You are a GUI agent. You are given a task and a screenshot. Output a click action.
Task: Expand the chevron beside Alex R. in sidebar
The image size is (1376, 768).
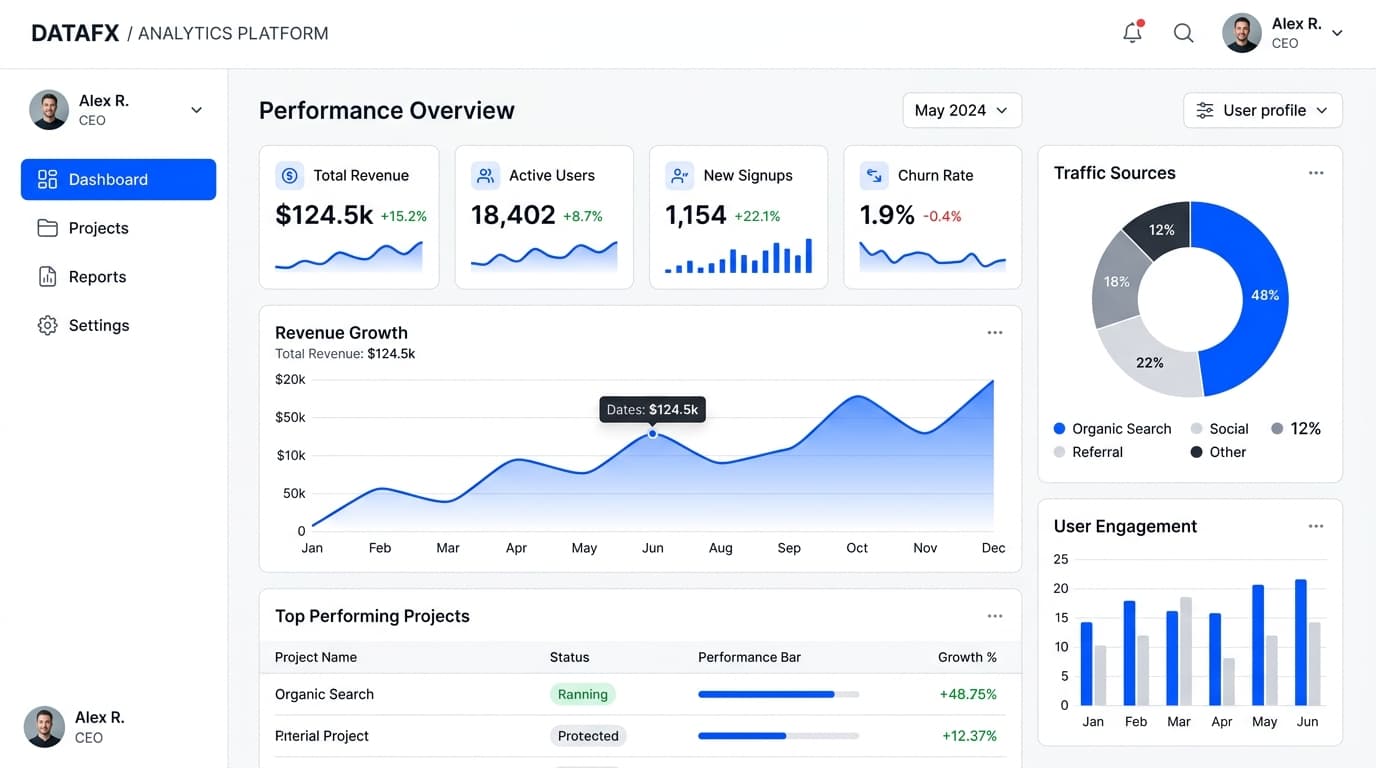[197, 110]
